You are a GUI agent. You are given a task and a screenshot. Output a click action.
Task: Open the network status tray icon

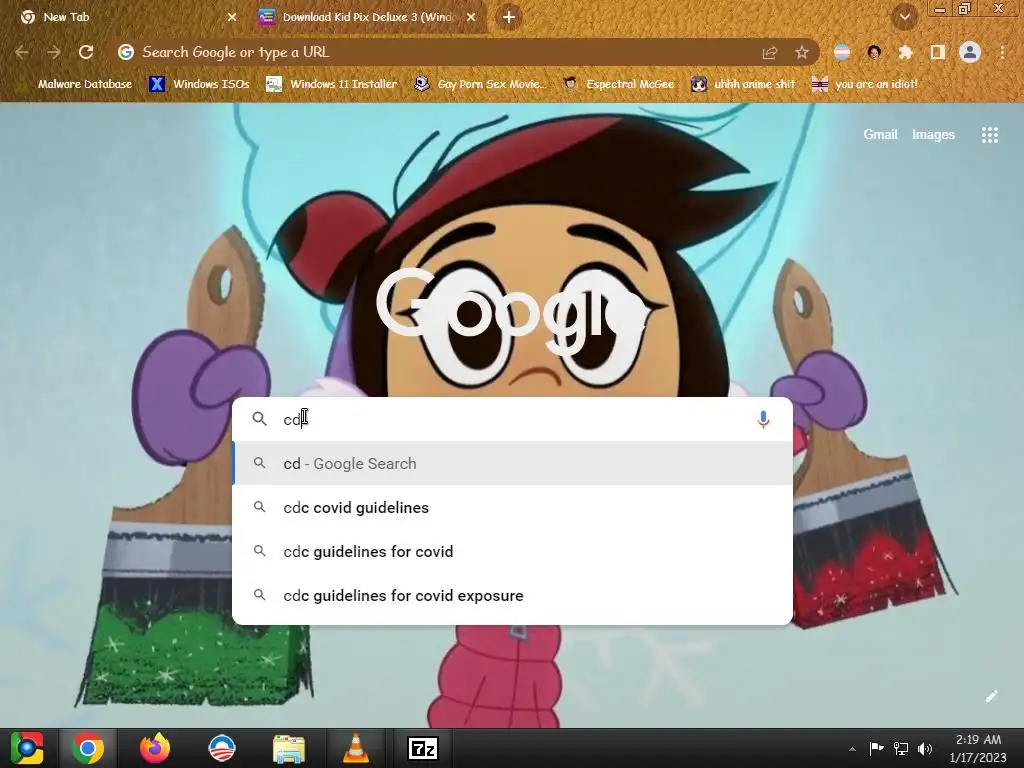pyautogui.click(x=901, y=748)
